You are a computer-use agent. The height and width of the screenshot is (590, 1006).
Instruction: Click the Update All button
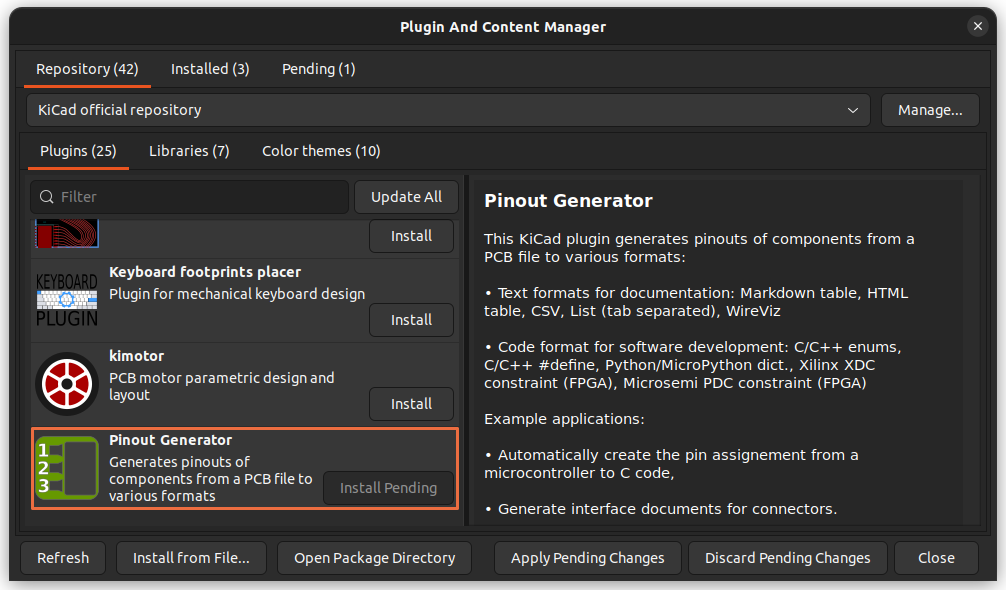tap(406, 197)
